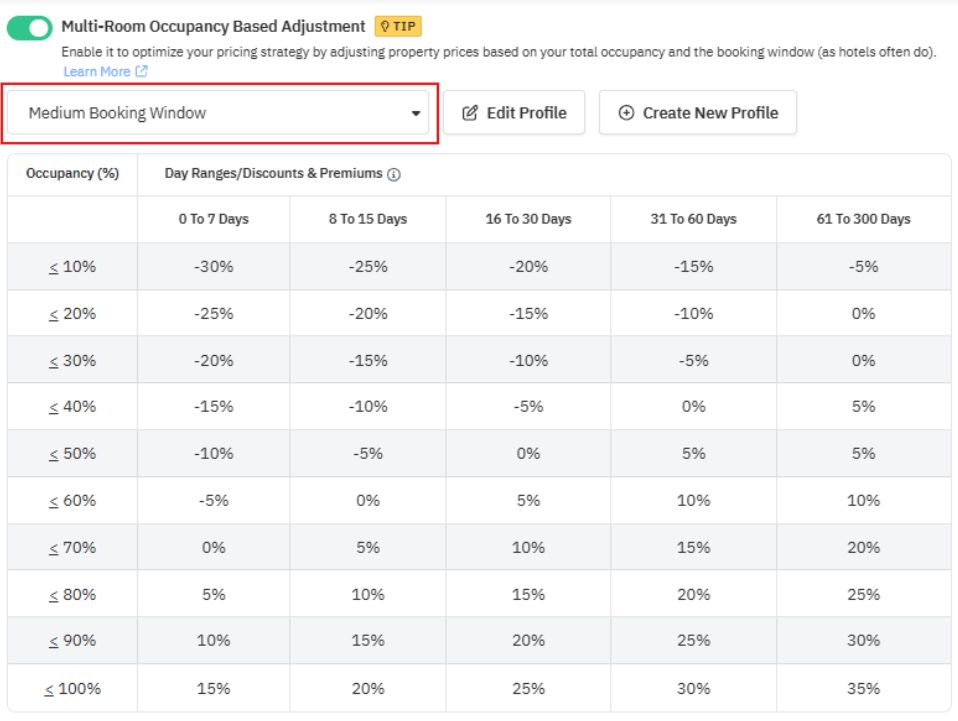
Task: Select the 16 To 30 Days column header
Action: click(x=528, y=219)
